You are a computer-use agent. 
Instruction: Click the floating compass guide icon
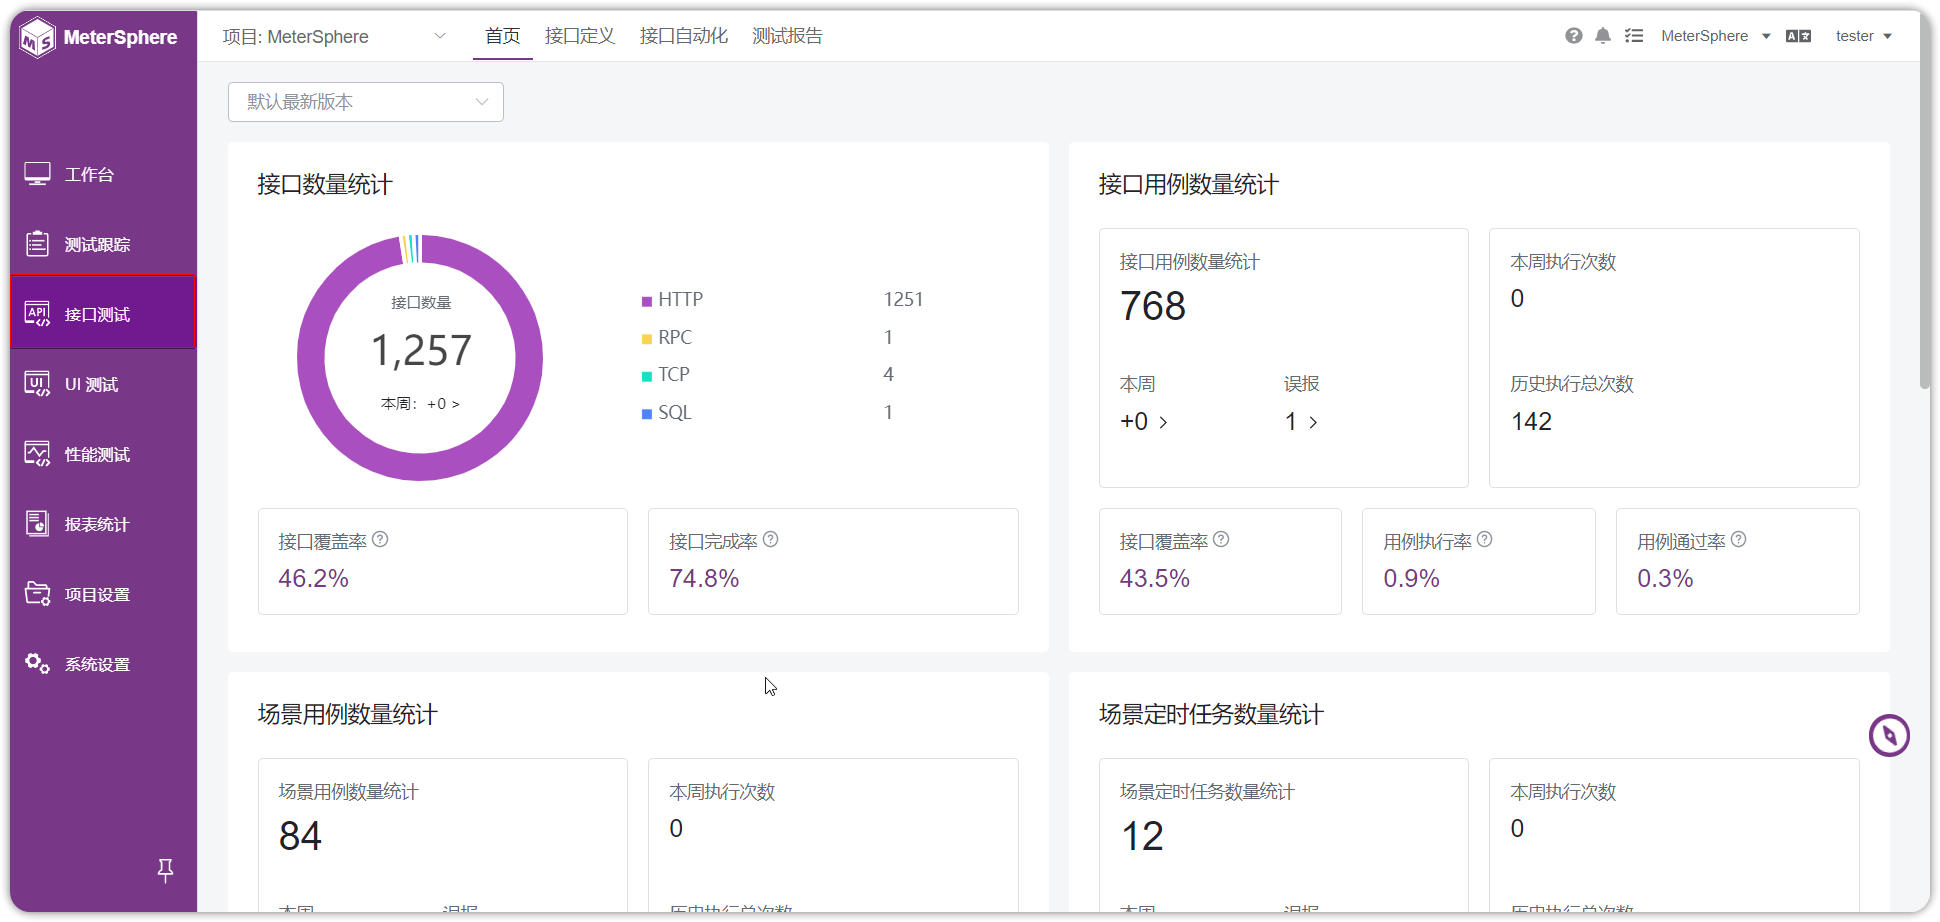tap(1889, 736)
